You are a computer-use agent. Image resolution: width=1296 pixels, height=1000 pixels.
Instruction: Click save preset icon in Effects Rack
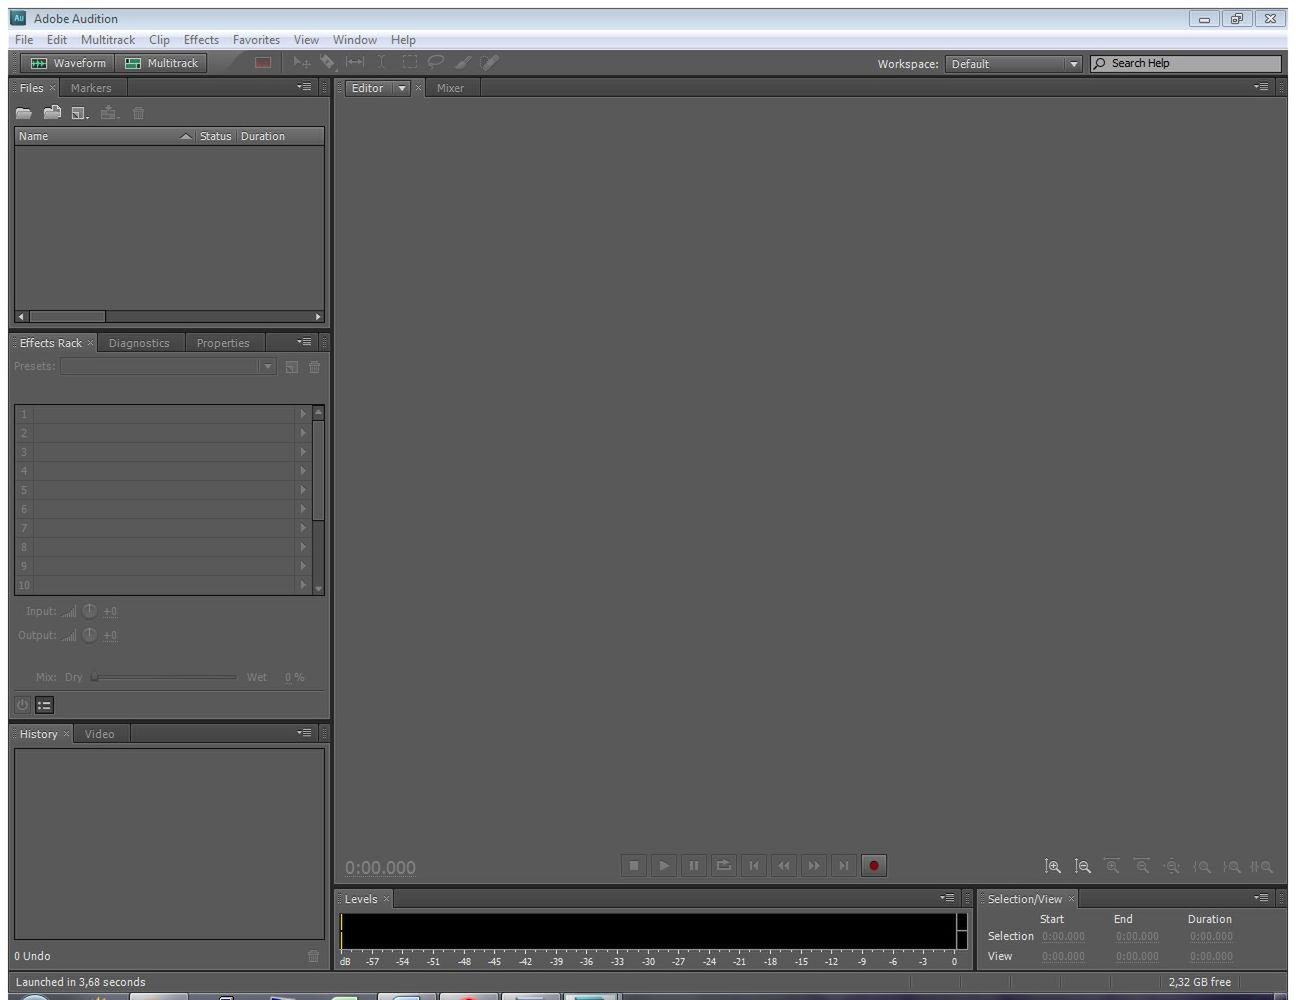tap(292, 367)
